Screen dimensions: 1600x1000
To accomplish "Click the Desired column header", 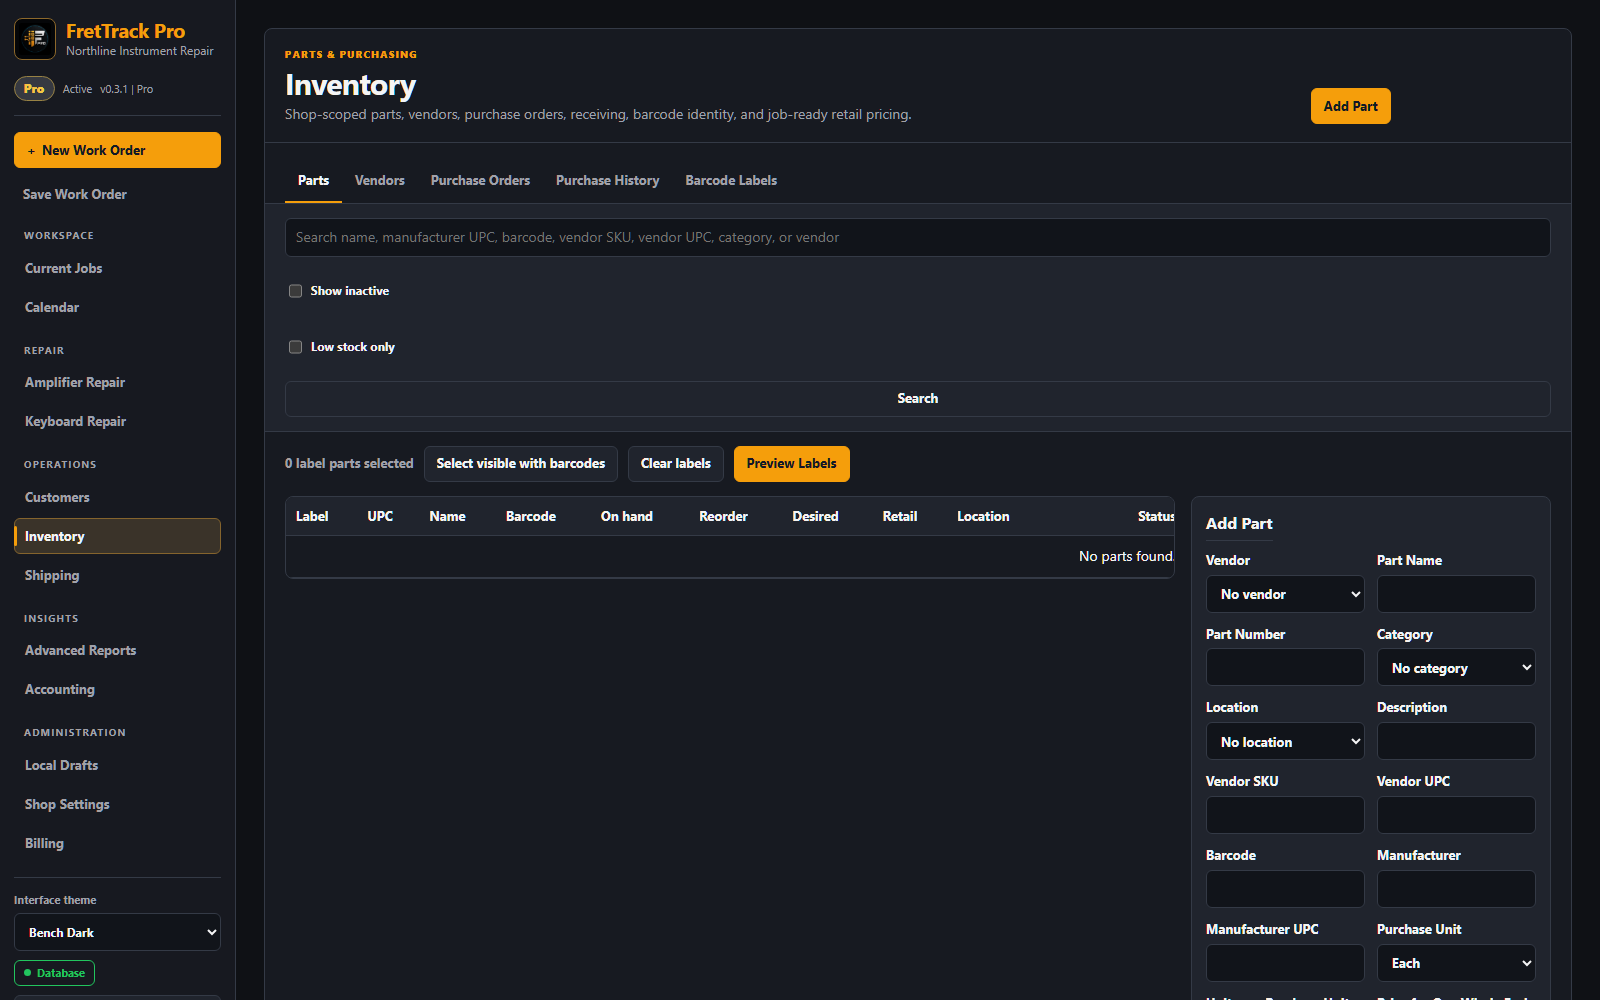I will 815,516.
